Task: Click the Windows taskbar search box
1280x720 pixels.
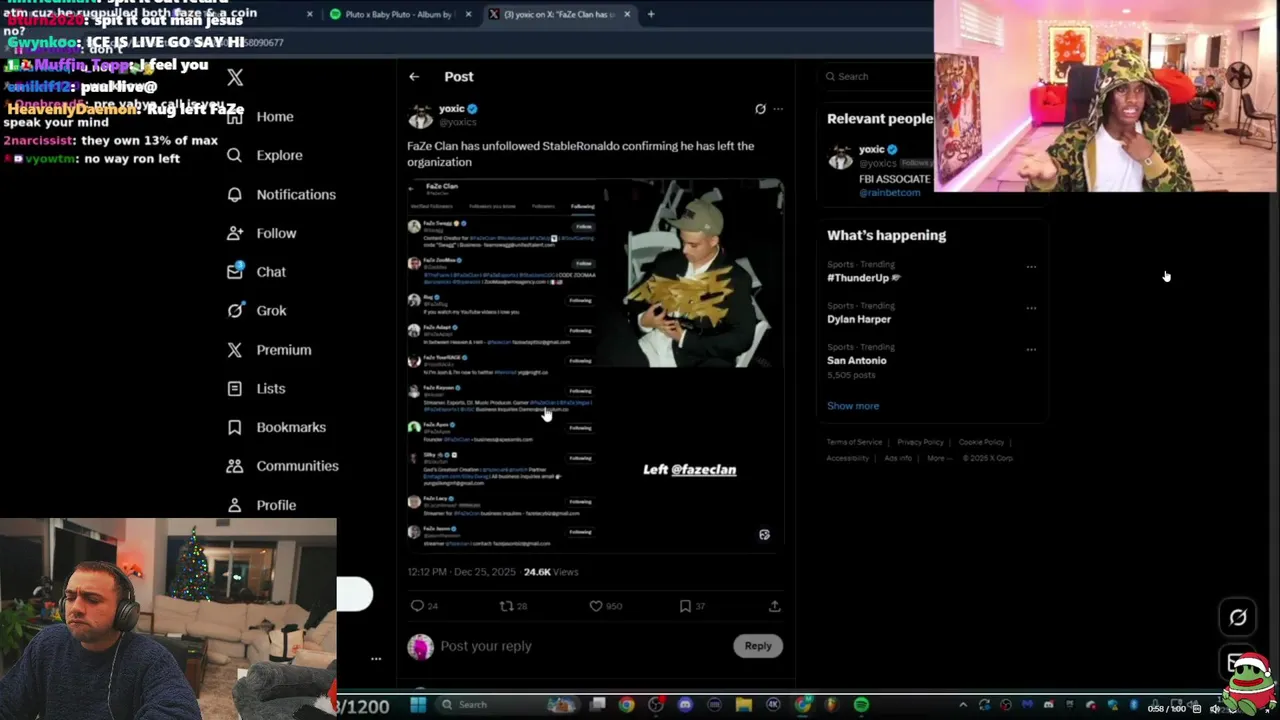Action: pos(506,705)
